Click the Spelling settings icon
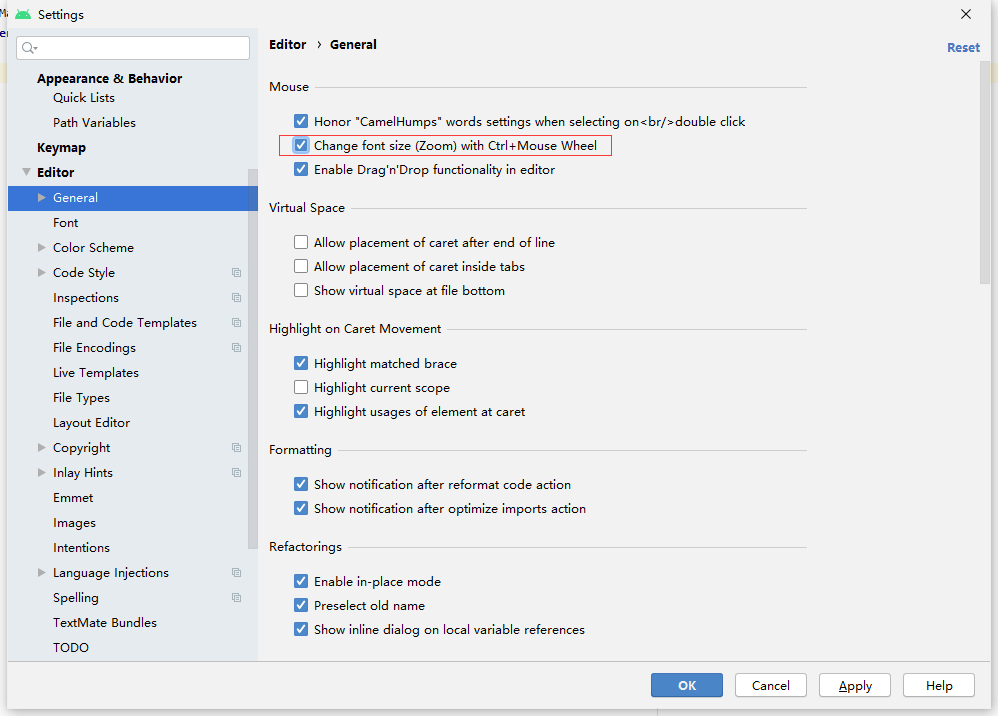 click(x=236, y=597)
